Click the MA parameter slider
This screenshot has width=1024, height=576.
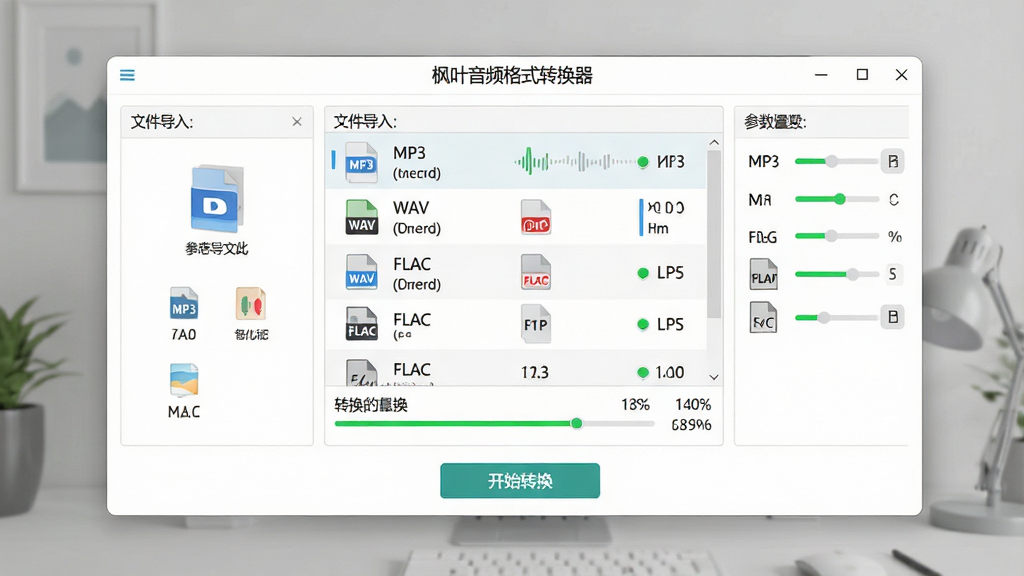coord(837,199)
